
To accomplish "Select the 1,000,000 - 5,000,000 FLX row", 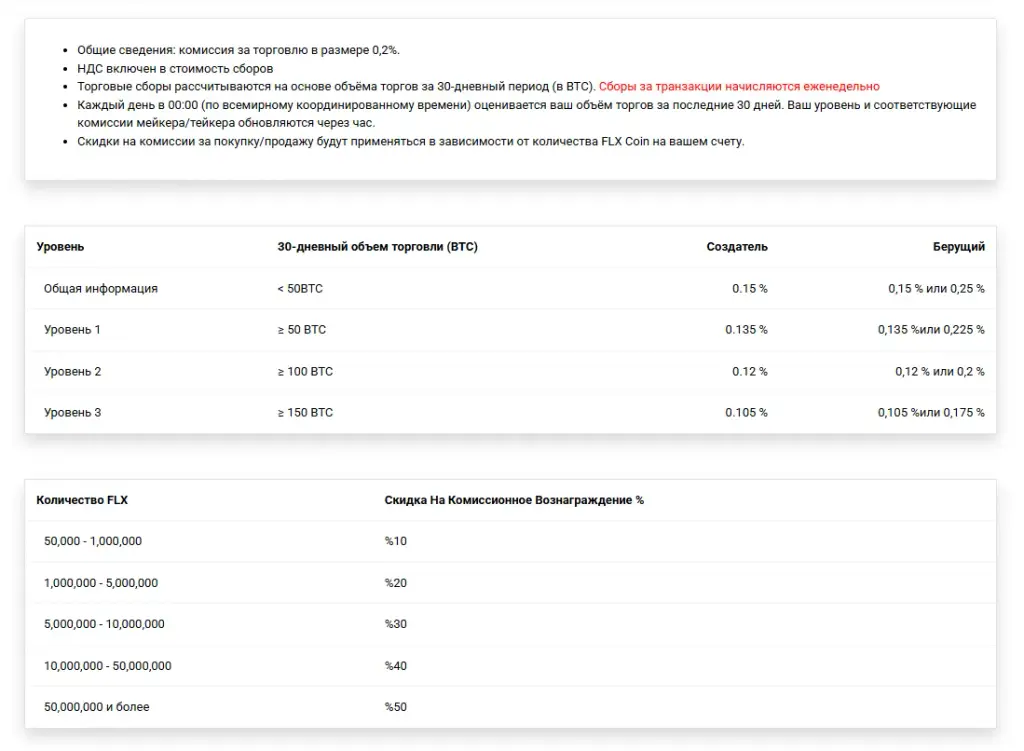I will pyautogui.click(x=511, y=583).
